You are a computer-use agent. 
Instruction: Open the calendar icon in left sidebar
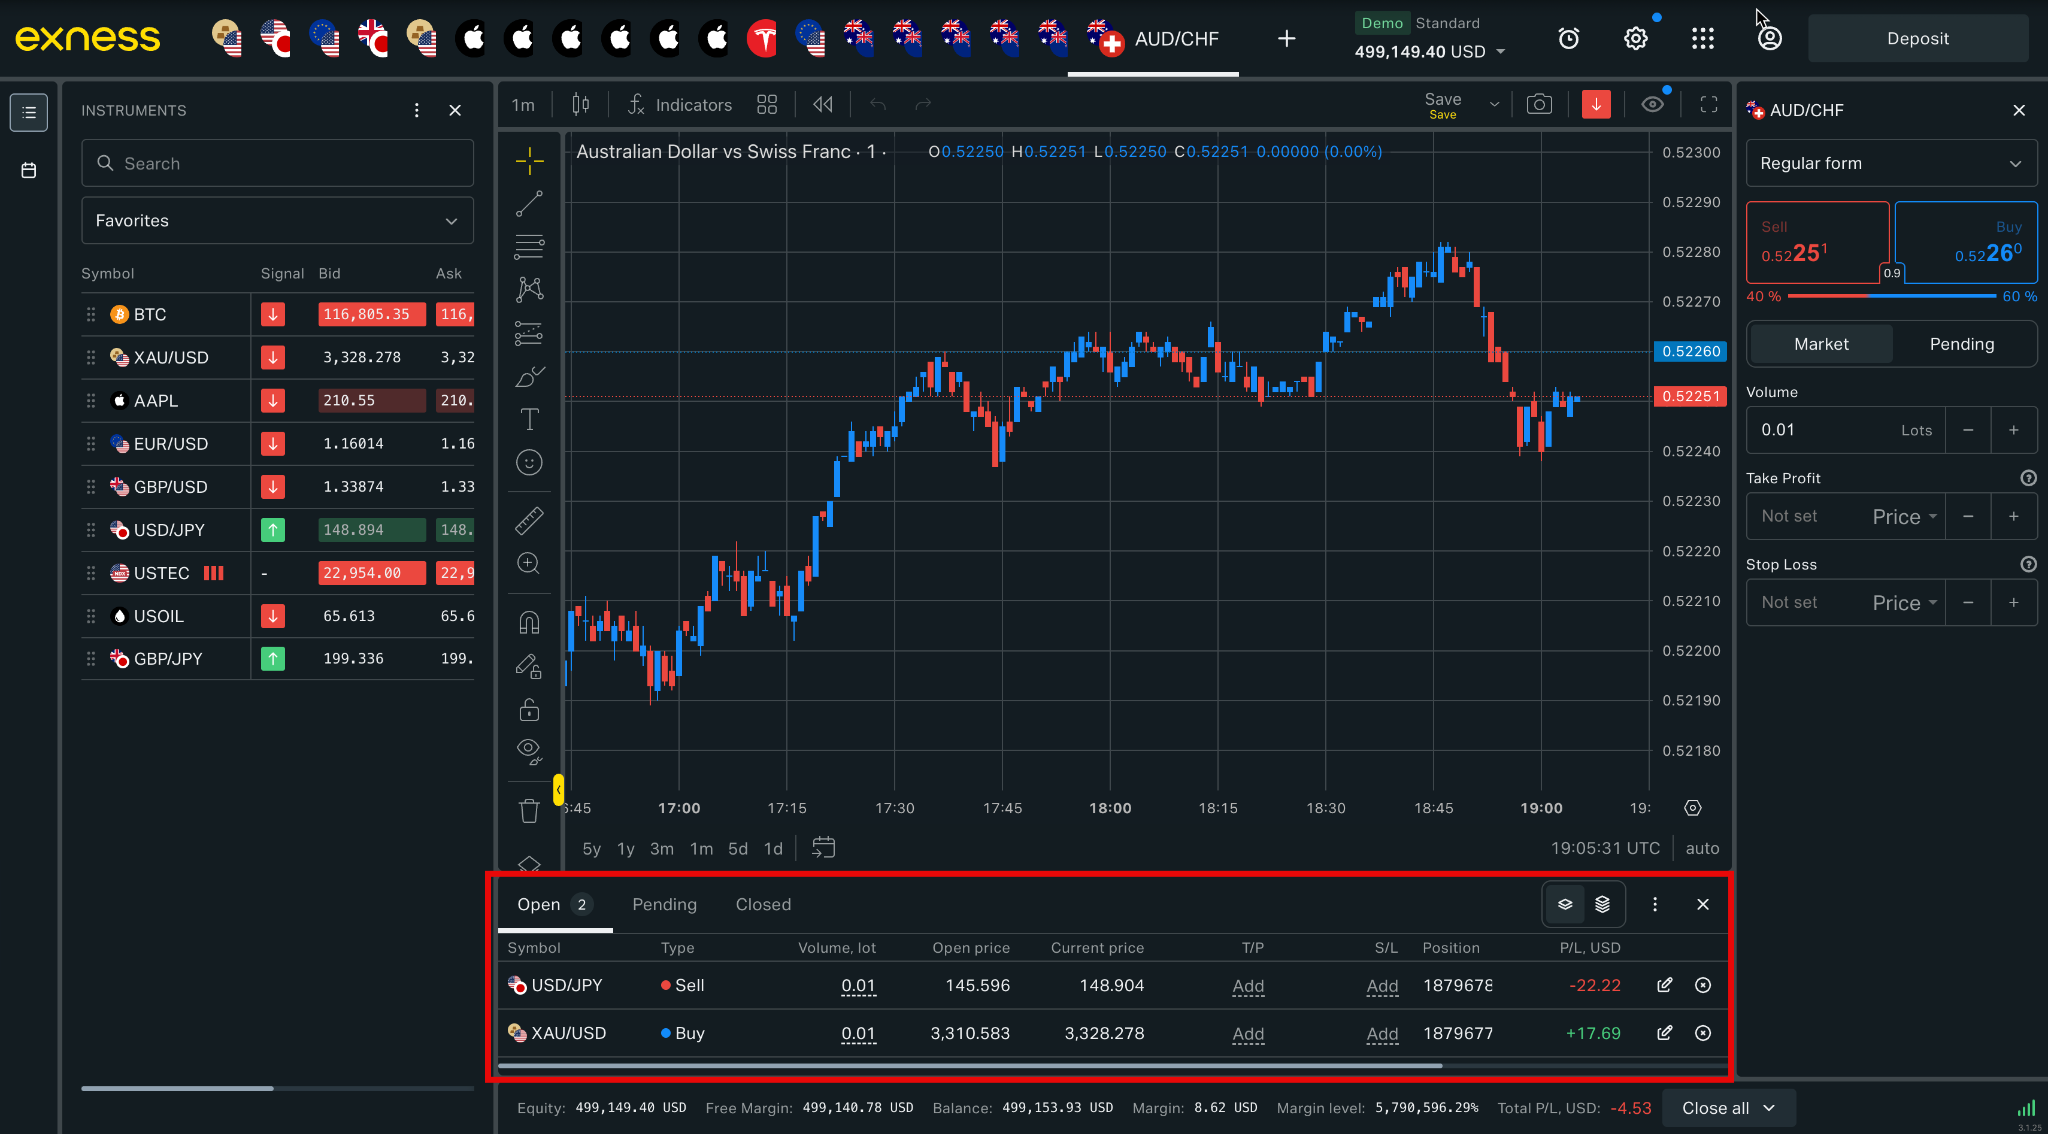tap(29, 170)
